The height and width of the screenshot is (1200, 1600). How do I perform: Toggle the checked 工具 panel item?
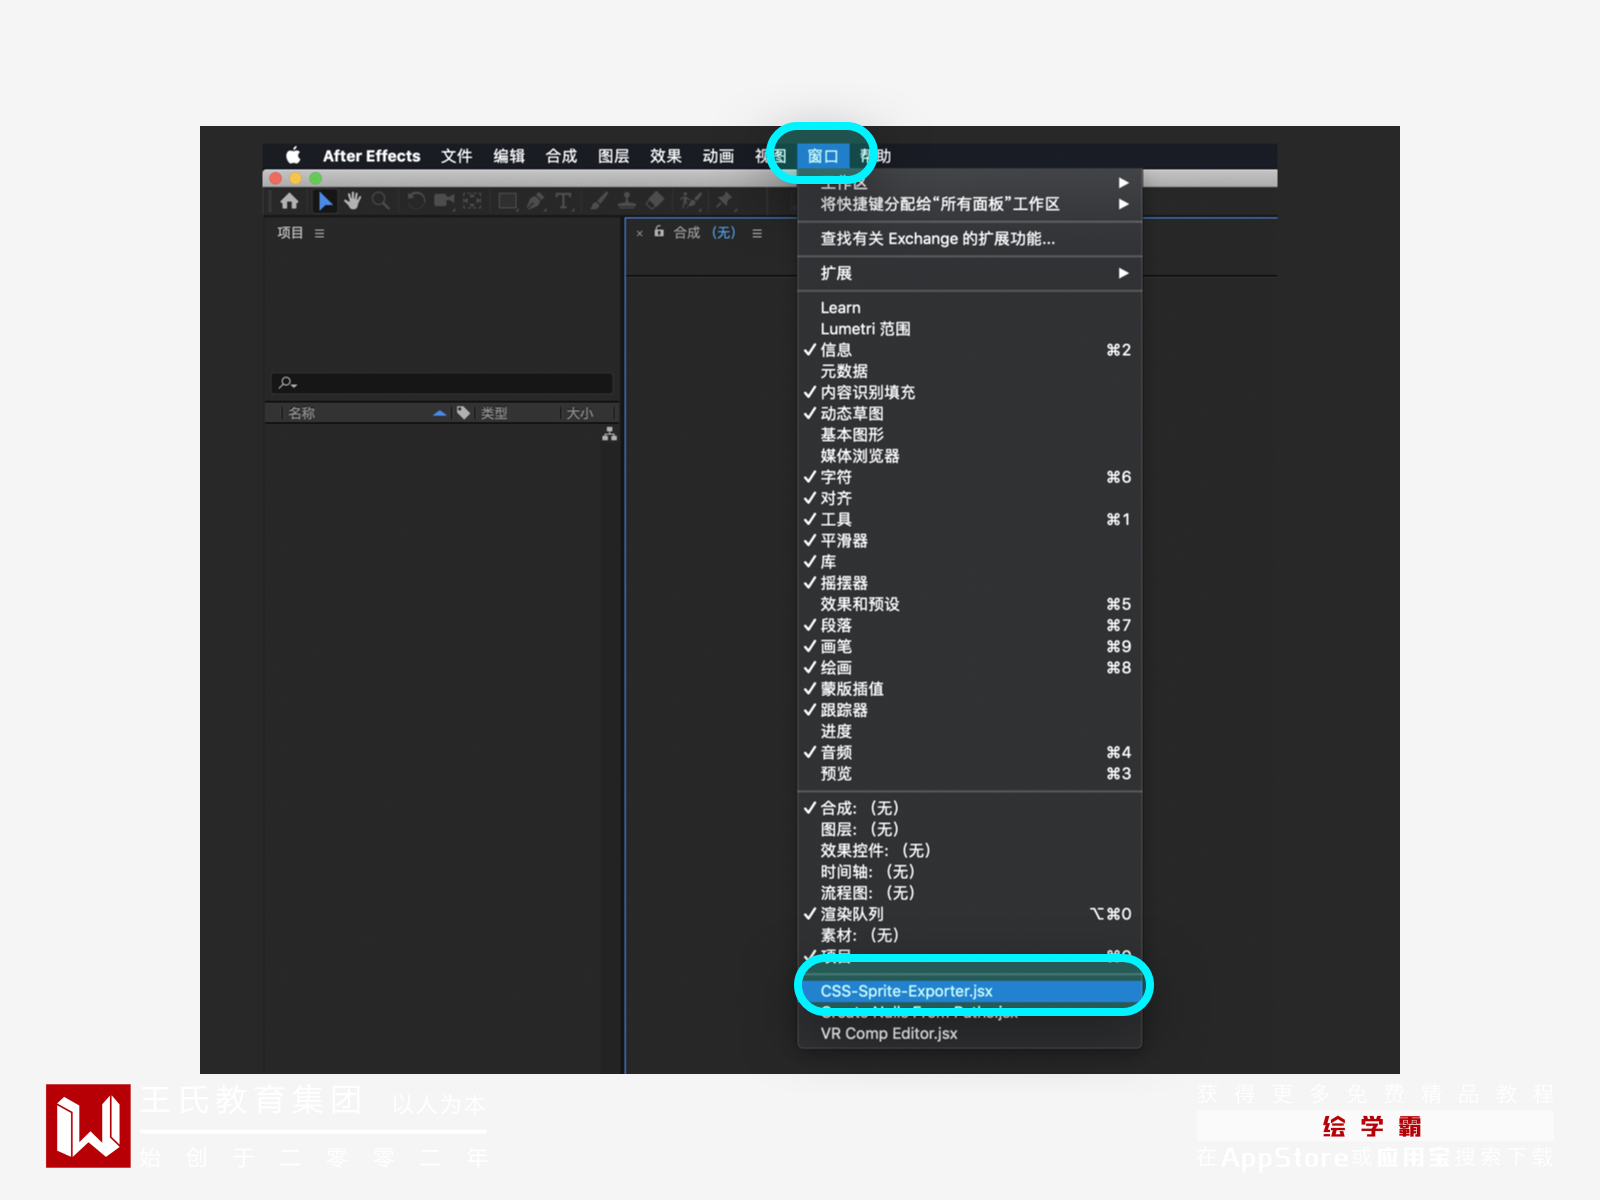click(x=970, y=519)
